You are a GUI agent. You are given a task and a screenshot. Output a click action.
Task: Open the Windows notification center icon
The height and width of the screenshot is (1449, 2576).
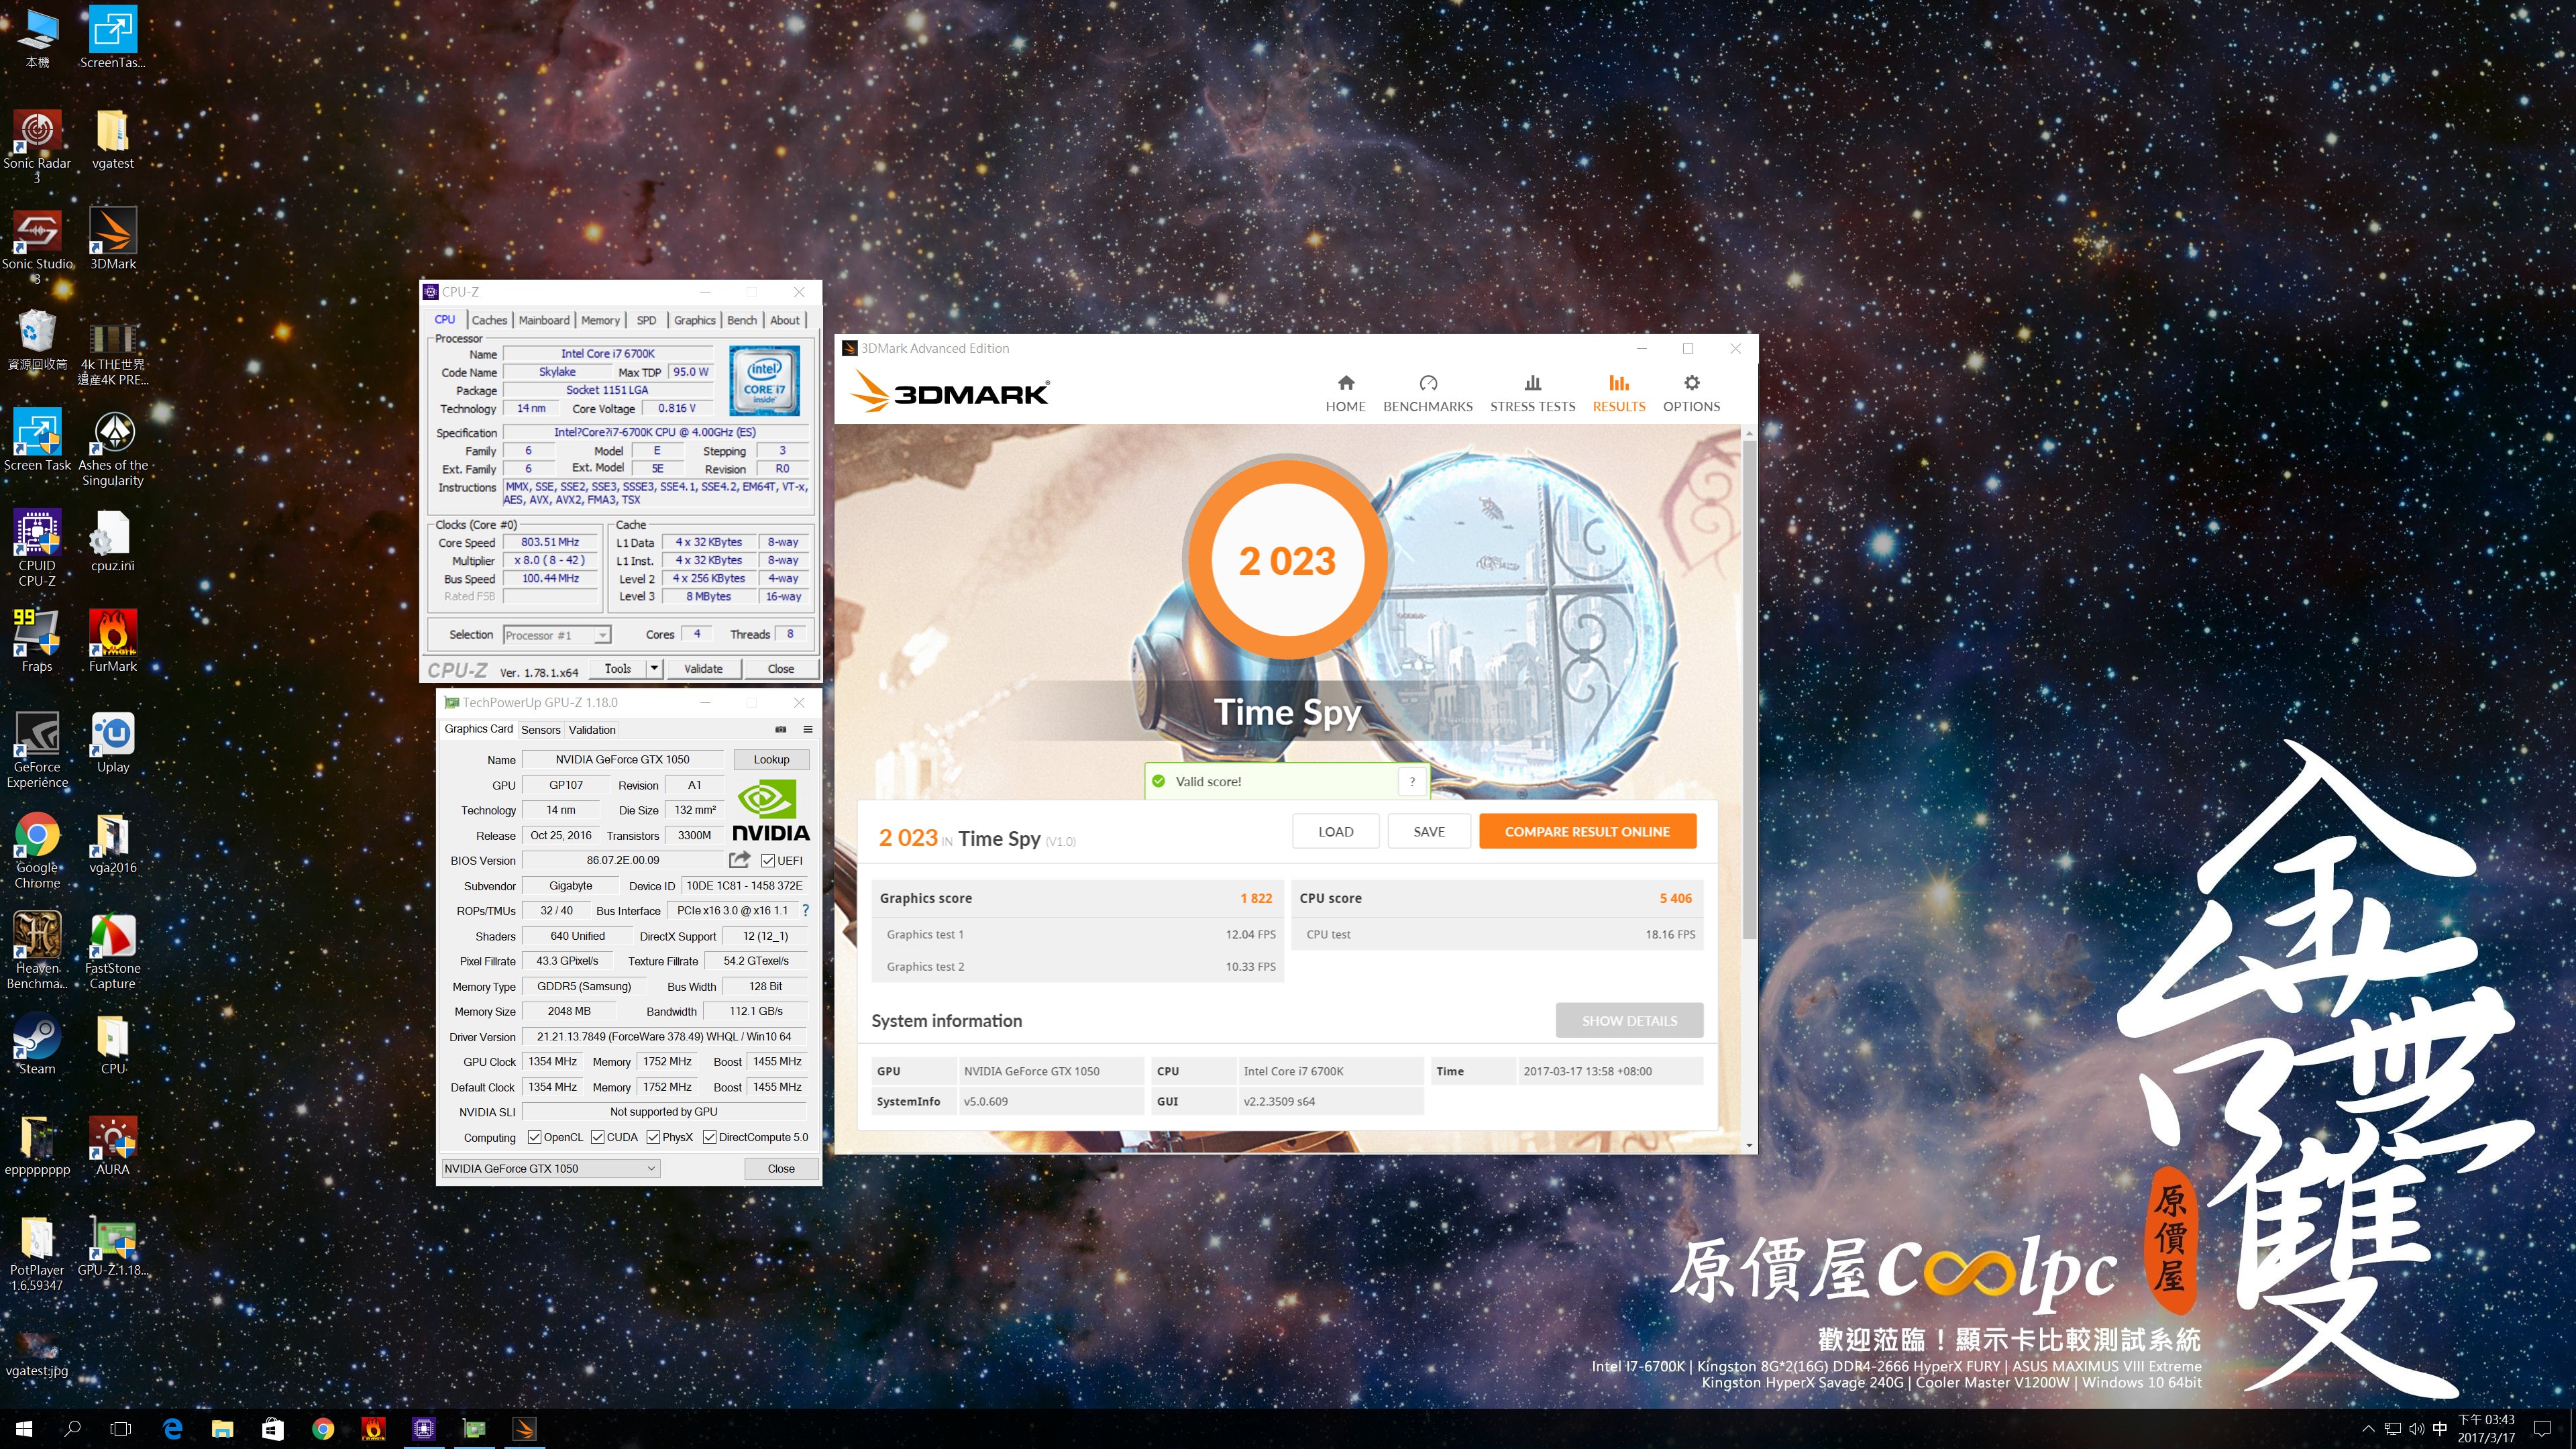(2543, 1429)
